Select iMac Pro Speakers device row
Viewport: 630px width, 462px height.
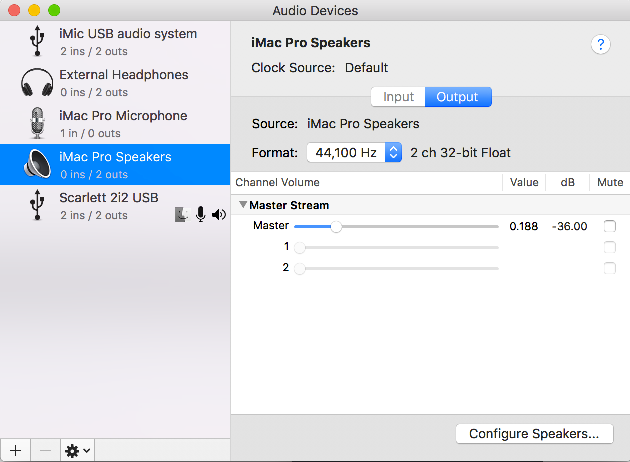(x=115, y=164)
